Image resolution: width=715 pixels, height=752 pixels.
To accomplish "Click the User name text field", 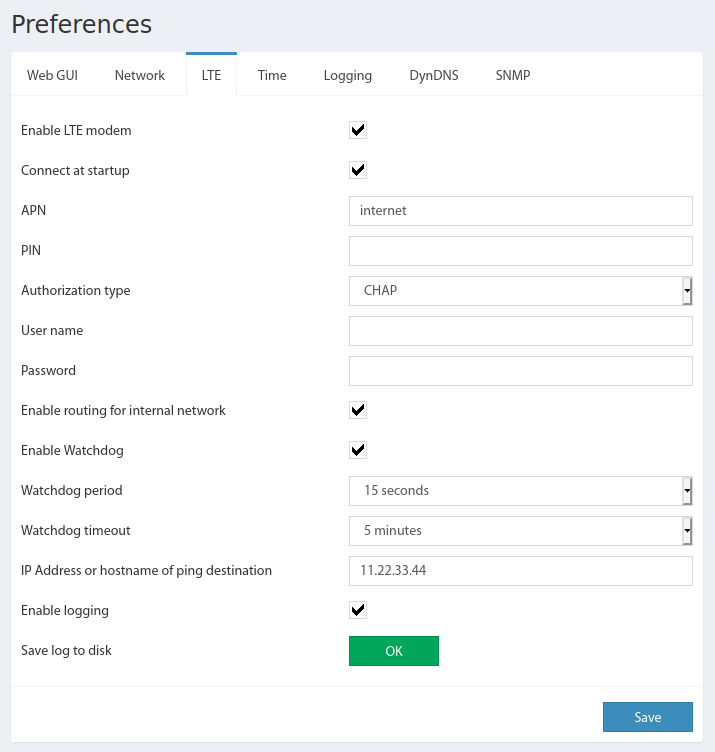I will tap(520, 331).
